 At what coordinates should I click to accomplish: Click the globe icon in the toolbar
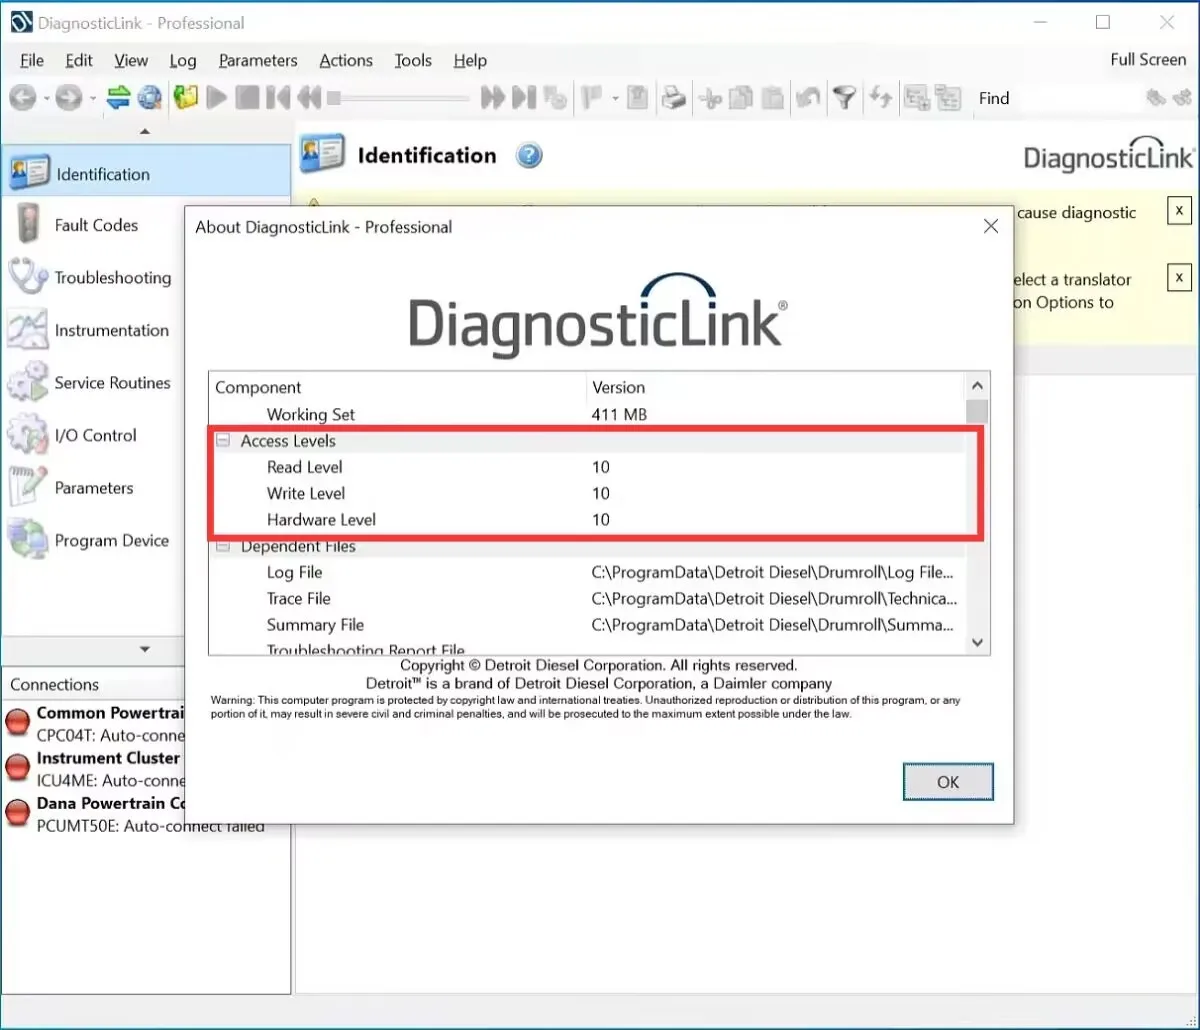coord(150,97)
